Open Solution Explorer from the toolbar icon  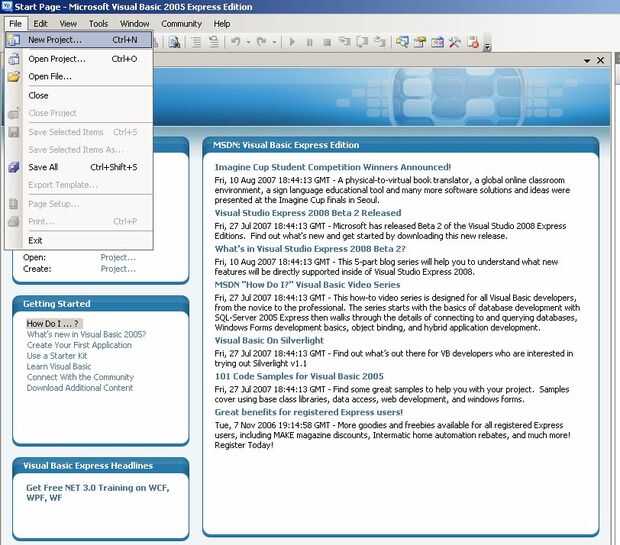(x=403, y=42)
